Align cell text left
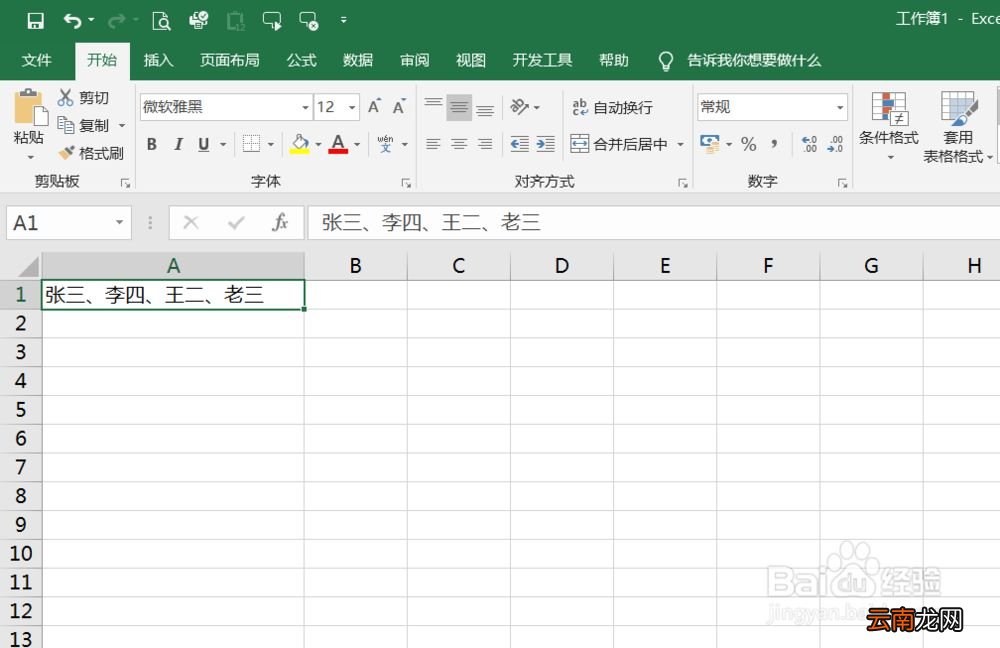This screenshot has width=1000, height=648. (x=433, y=144)
